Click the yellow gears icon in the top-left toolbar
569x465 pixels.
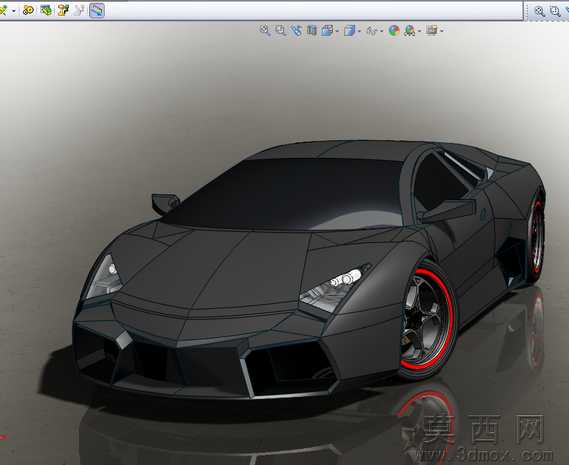(28, 10)
